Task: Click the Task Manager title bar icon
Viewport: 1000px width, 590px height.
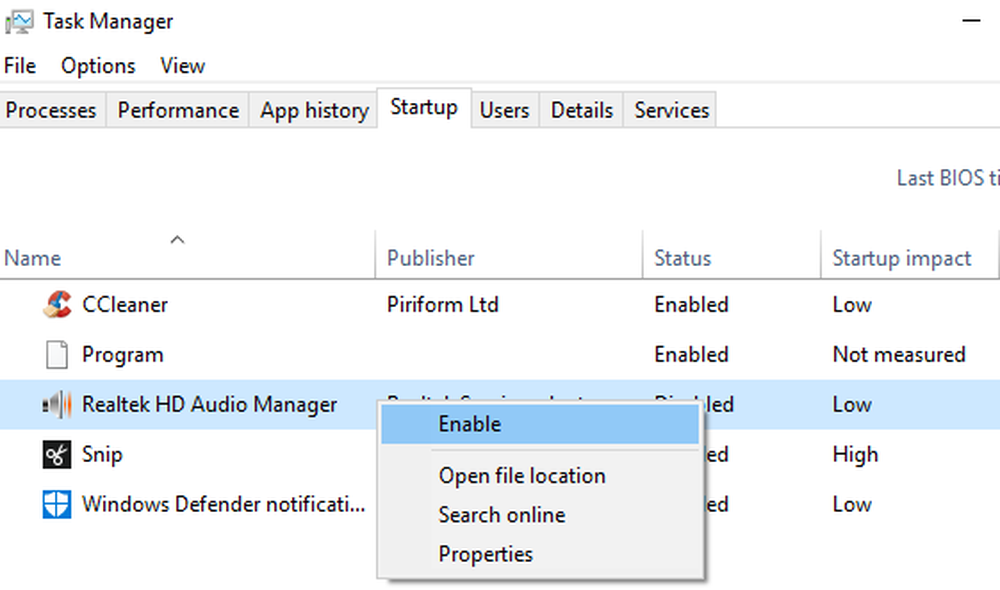Action: pos(20,21)
